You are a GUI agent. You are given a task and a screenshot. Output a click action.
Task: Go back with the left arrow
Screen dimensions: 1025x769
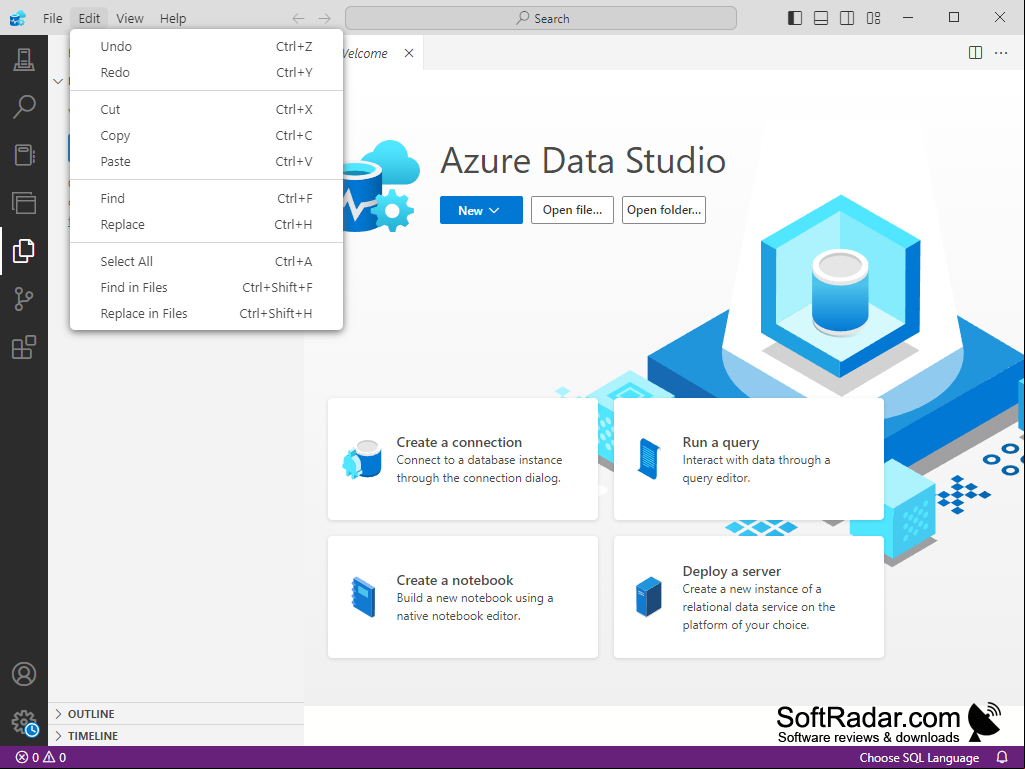[298, 18]
